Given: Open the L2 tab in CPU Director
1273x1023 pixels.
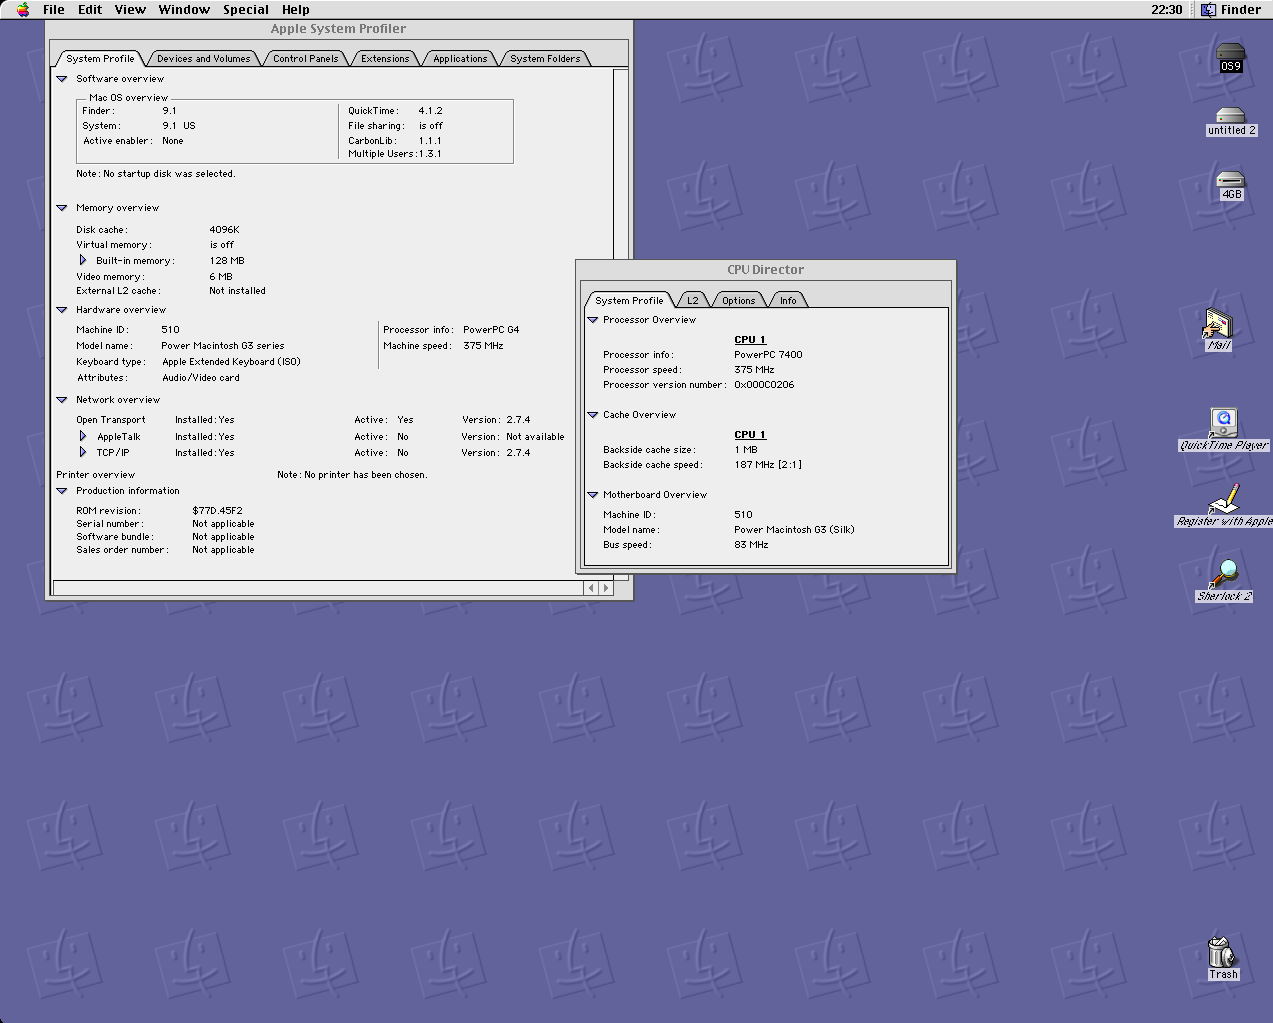Looking at the screenshot, I should pyautogui.click(x=693, y=301).
